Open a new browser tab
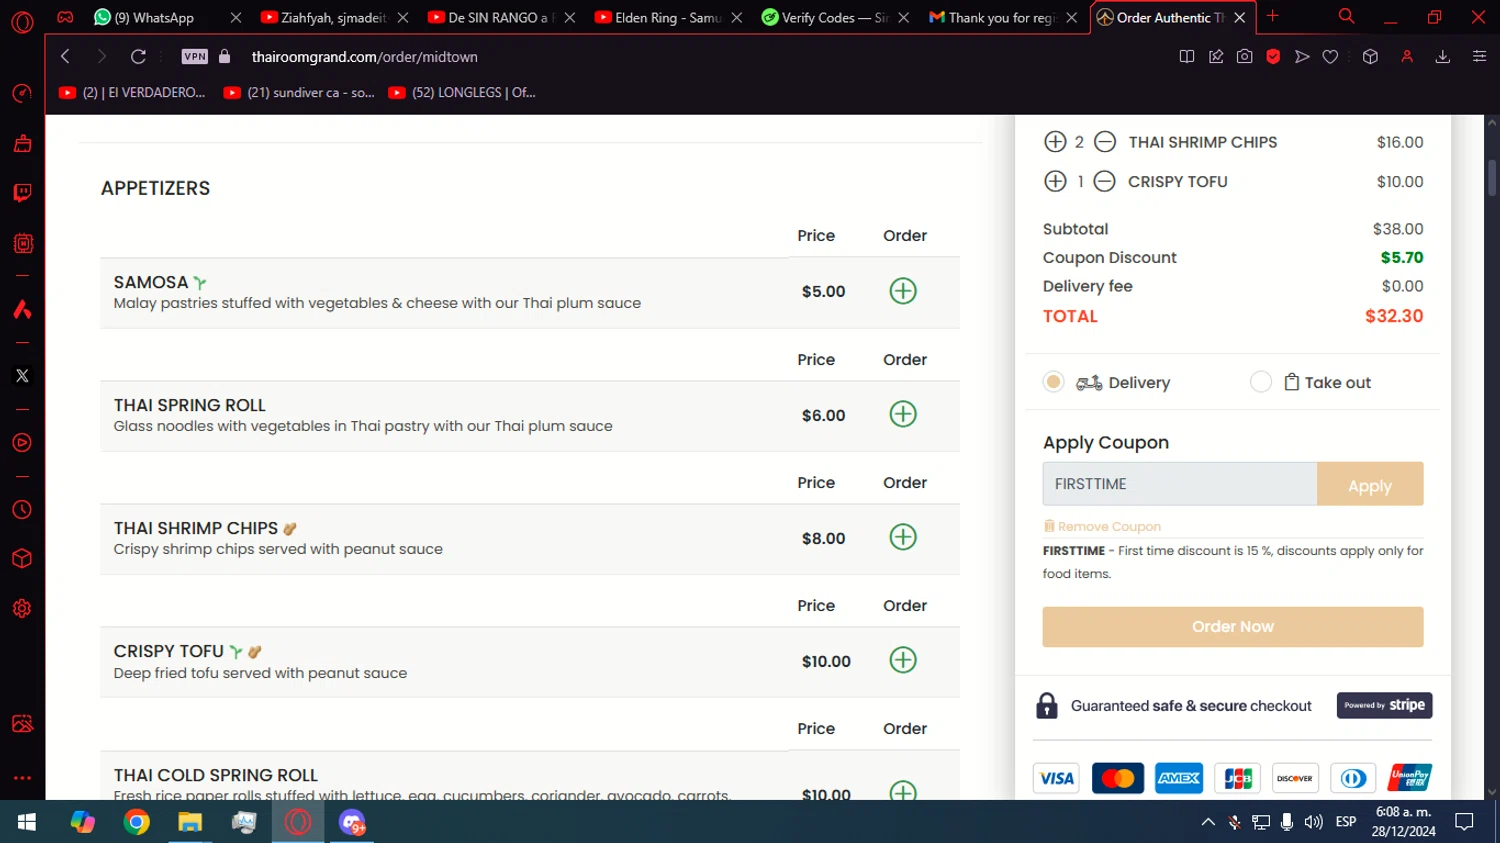The image size is (1500, 843). (1273, 16)
